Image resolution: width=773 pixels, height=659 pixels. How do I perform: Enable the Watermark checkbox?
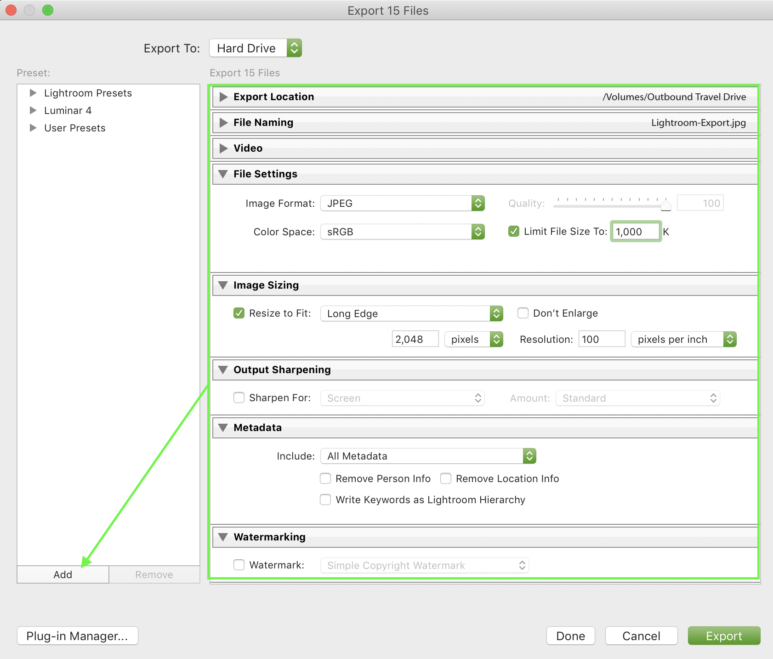(x=239, y=565)
